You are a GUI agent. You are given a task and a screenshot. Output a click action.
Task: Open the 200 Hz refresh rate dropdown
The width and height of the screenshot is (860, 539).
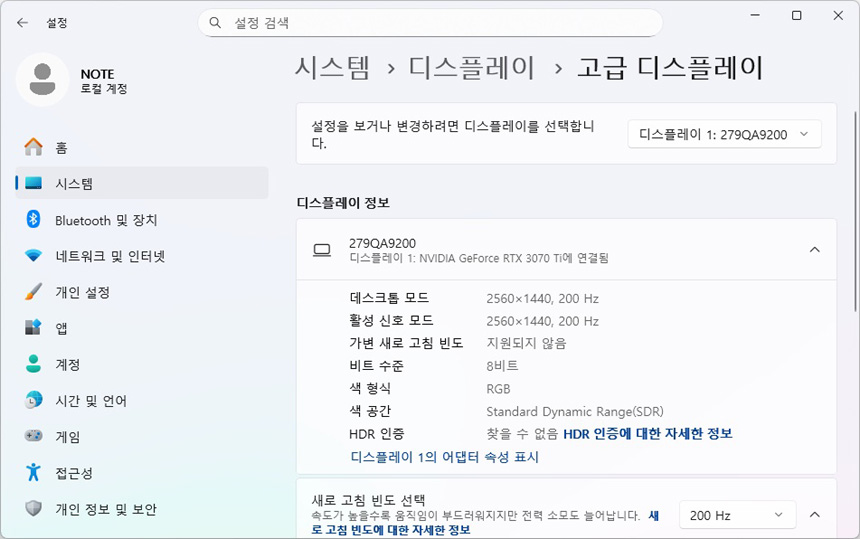point(737,515)
